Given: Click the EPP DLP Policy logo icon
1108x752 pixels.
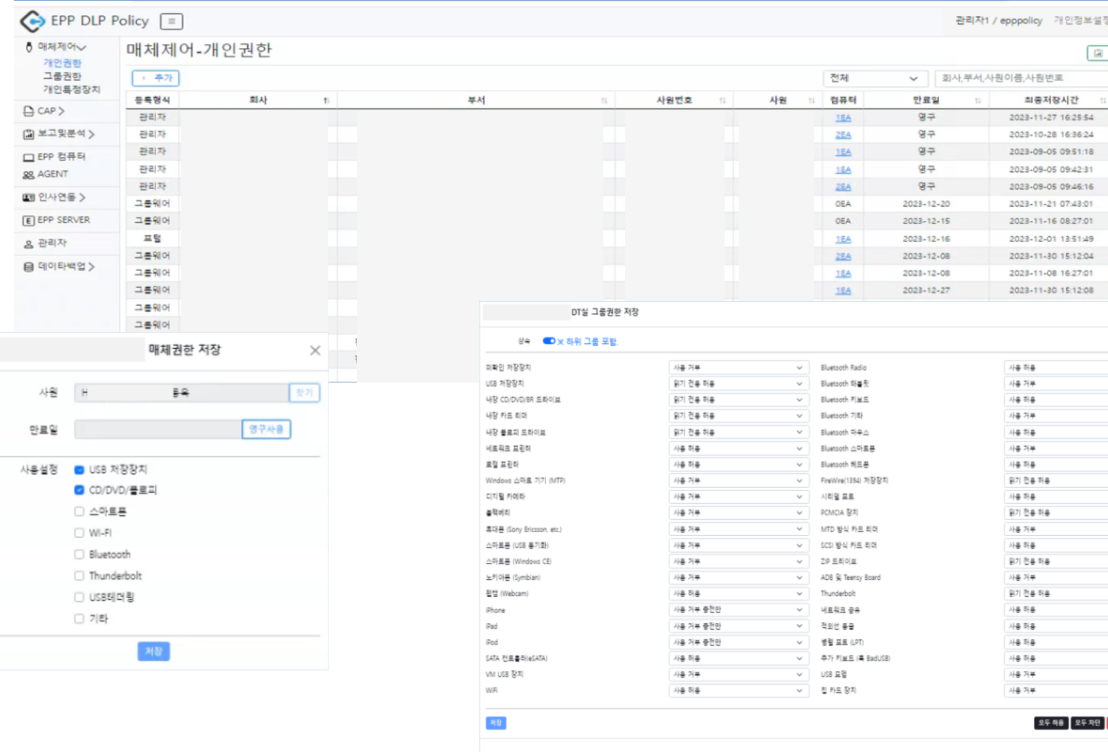Looking at the screenshot, I should pyautogui.click(x=32, y=21).
